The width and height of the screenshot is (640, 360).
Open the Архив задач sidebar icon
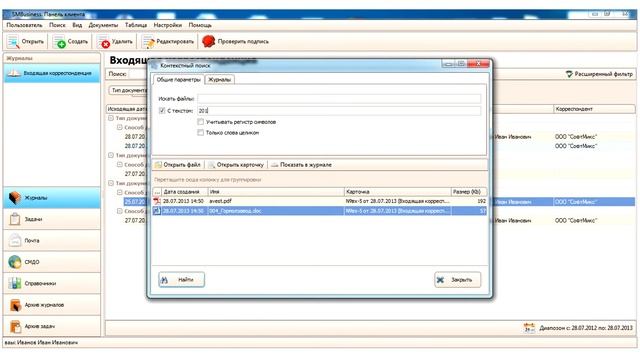[x=15, y=326]
